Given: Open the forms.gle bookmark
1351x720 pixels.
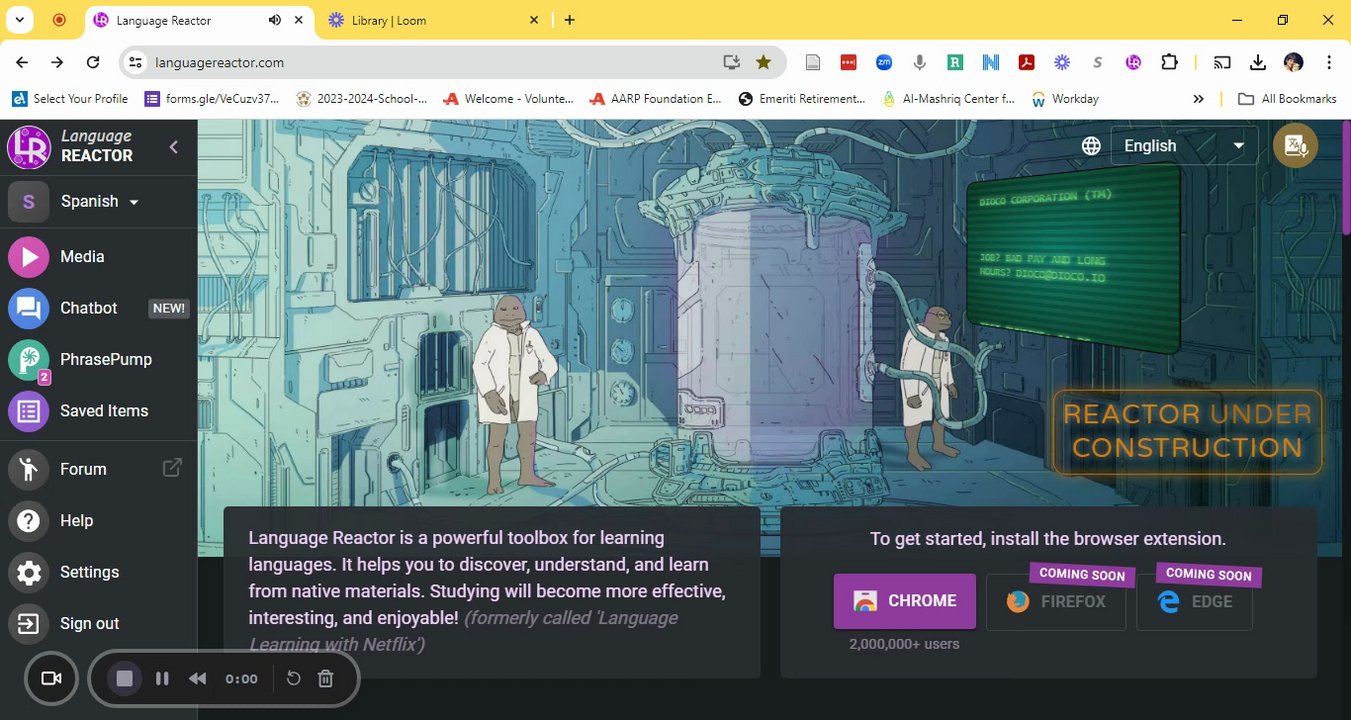Looking at the screenshot, I should 212,98.
